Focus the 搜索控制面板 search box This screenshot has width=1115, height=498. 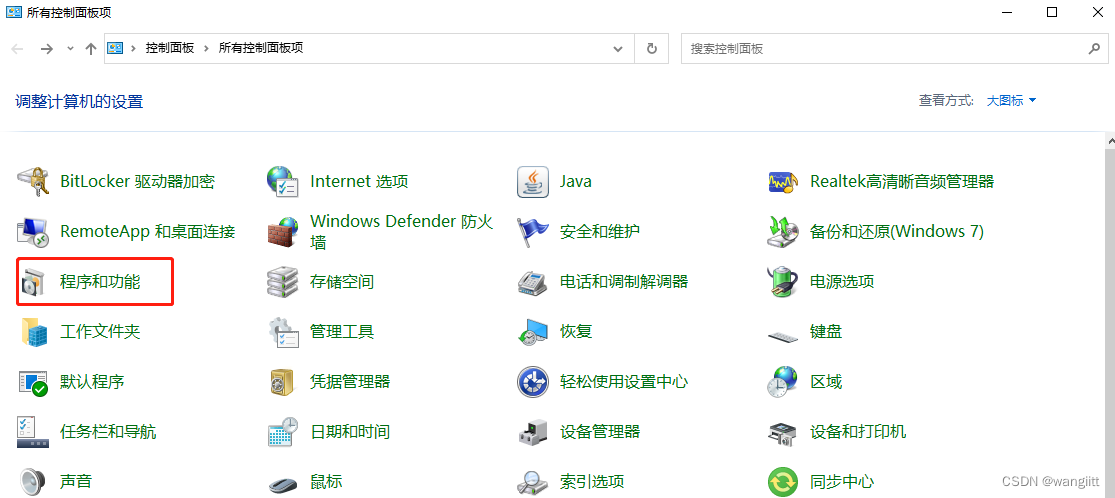pyautogui.click(x=894, y=48)
